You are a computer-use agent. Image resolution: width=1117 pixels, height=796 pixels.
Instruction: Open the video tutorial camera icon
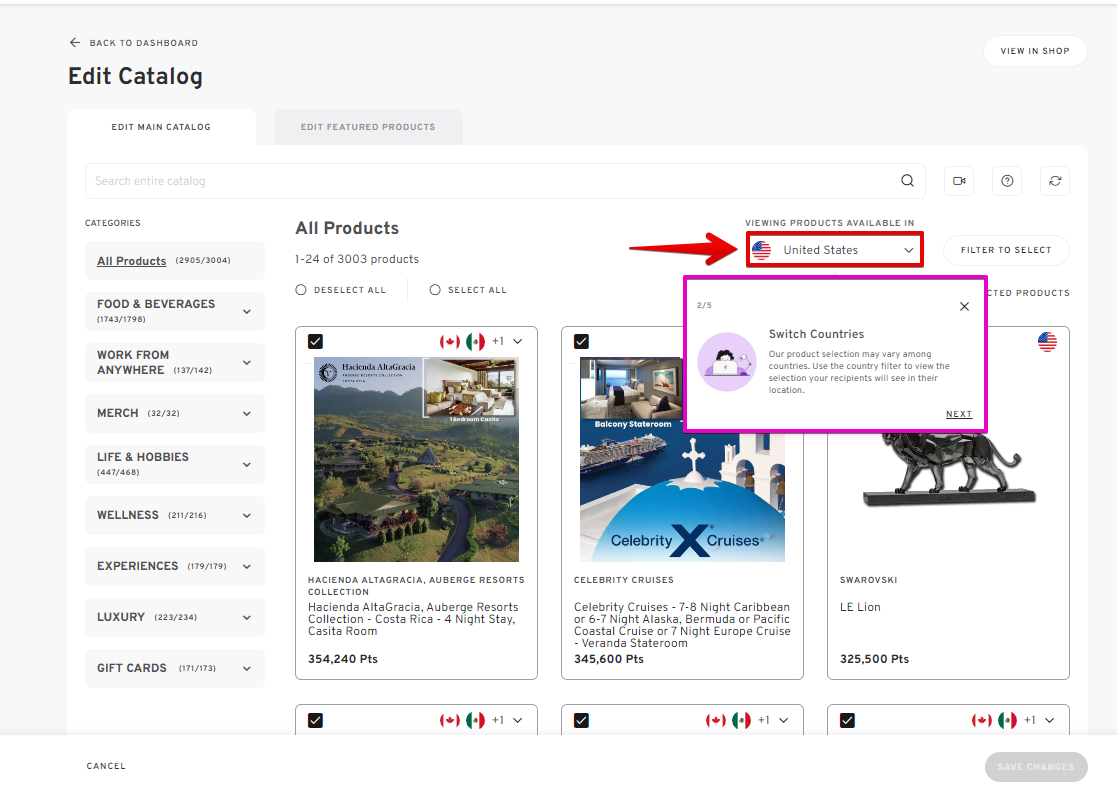point(959,181)
